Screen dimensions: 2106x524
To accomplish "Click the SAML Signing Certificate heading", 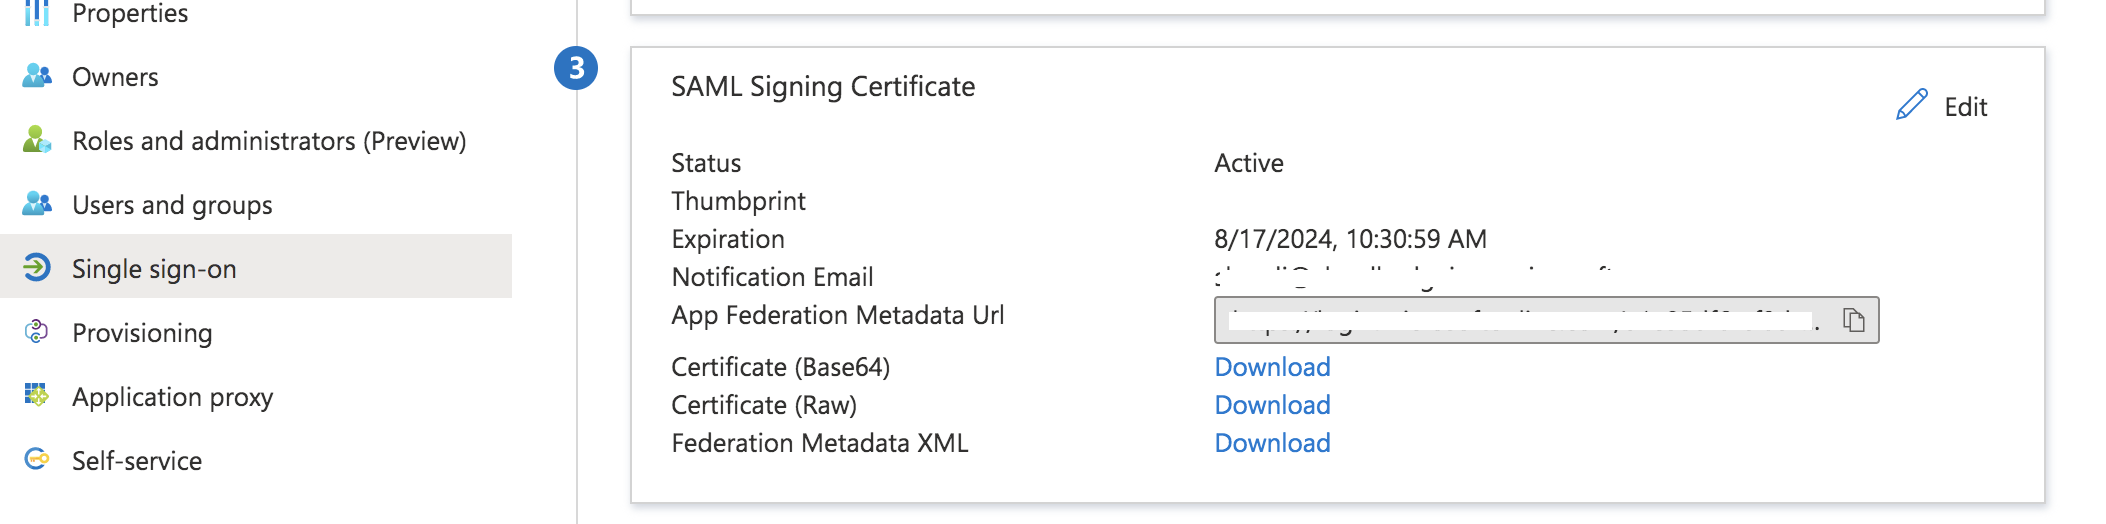I will pos(823,87).
